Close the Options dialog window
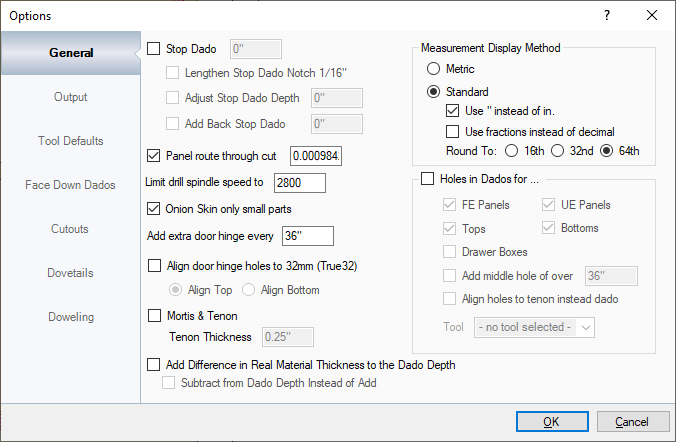 pyautogui.click(x=652, y=15)
